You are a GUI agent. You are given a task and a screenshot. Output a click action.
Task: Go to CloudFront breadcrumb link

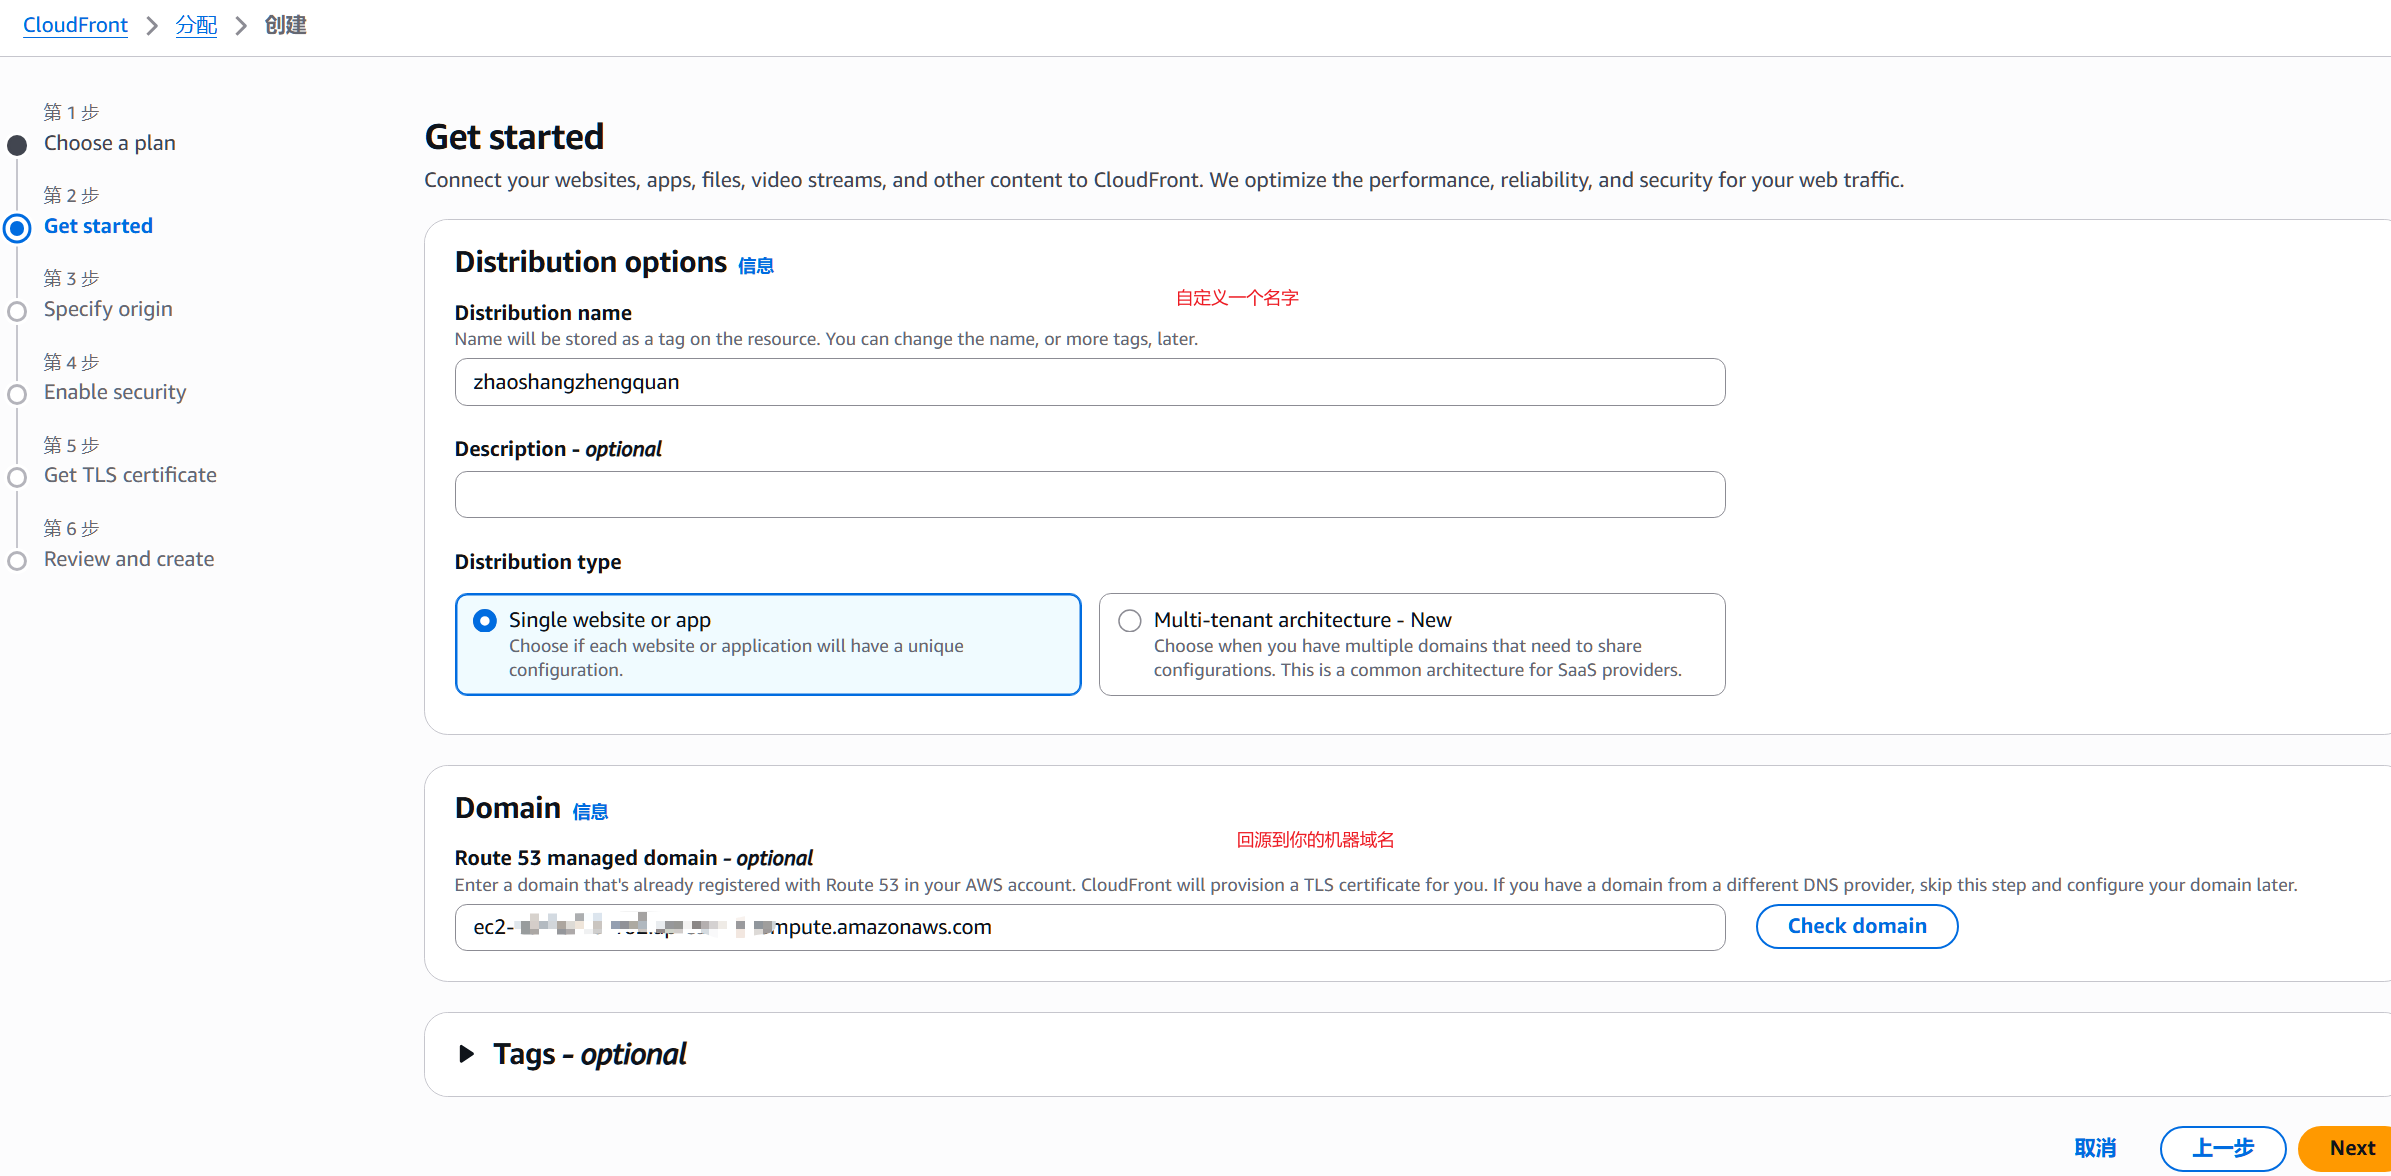pos(75,25)
